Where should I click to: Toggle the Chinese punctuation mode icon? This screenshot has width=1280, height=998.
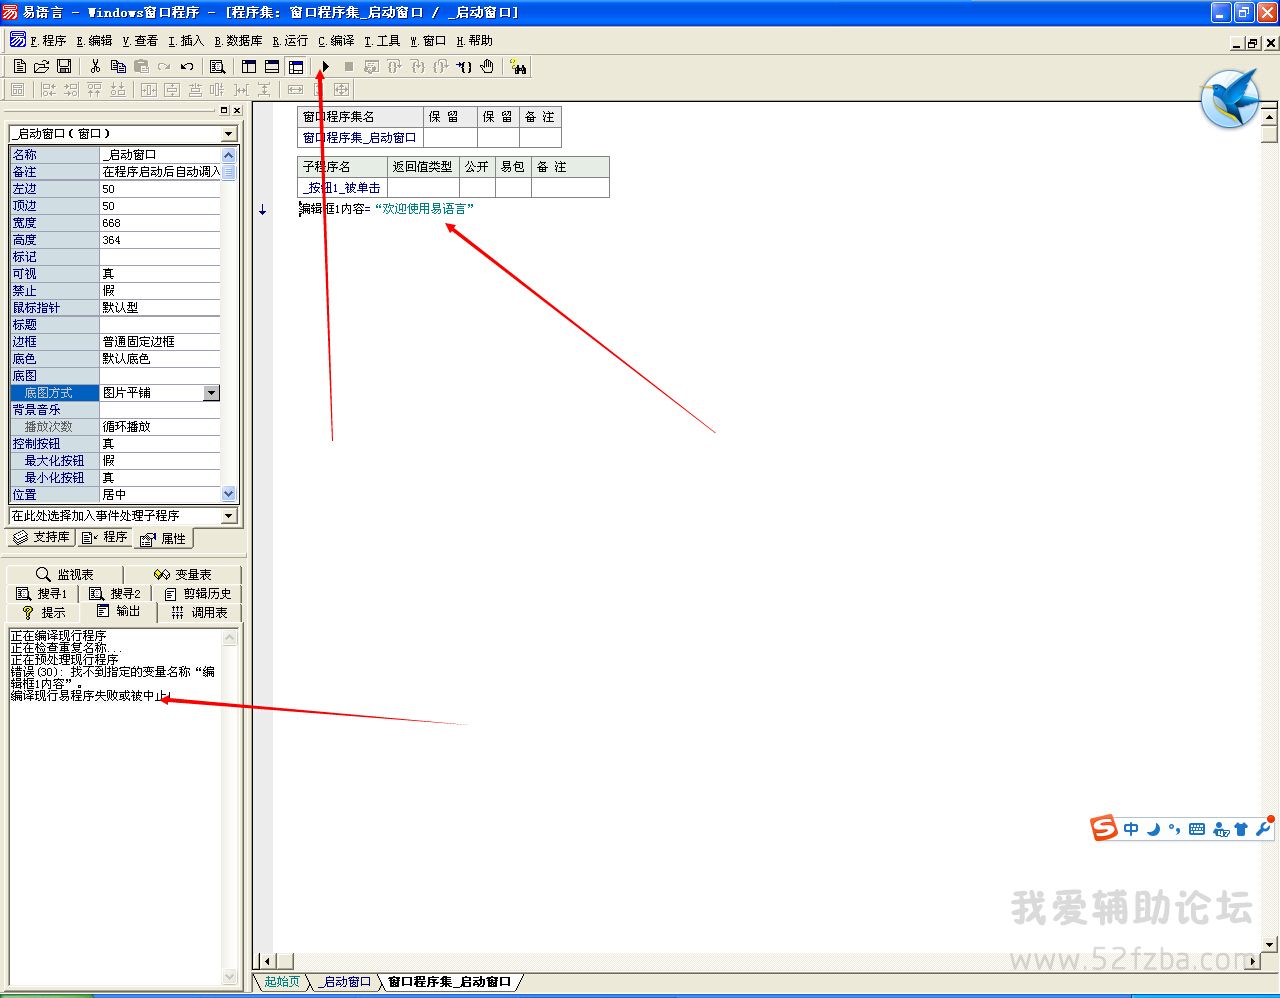[x=1174, y=828]
